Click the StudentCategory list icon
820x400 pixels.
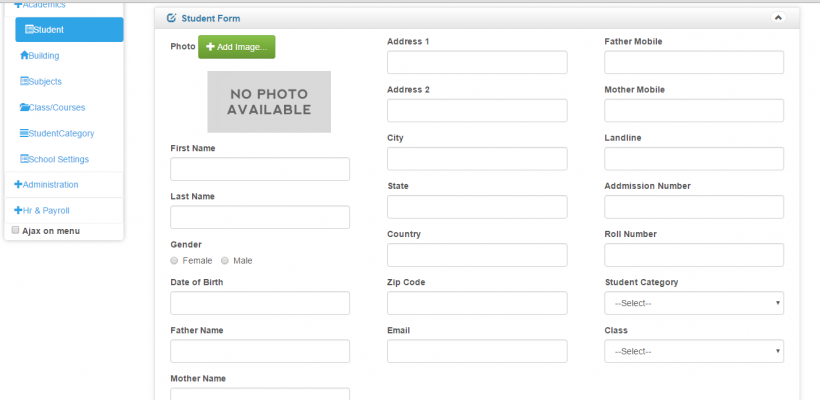click(x=24, y=134)
